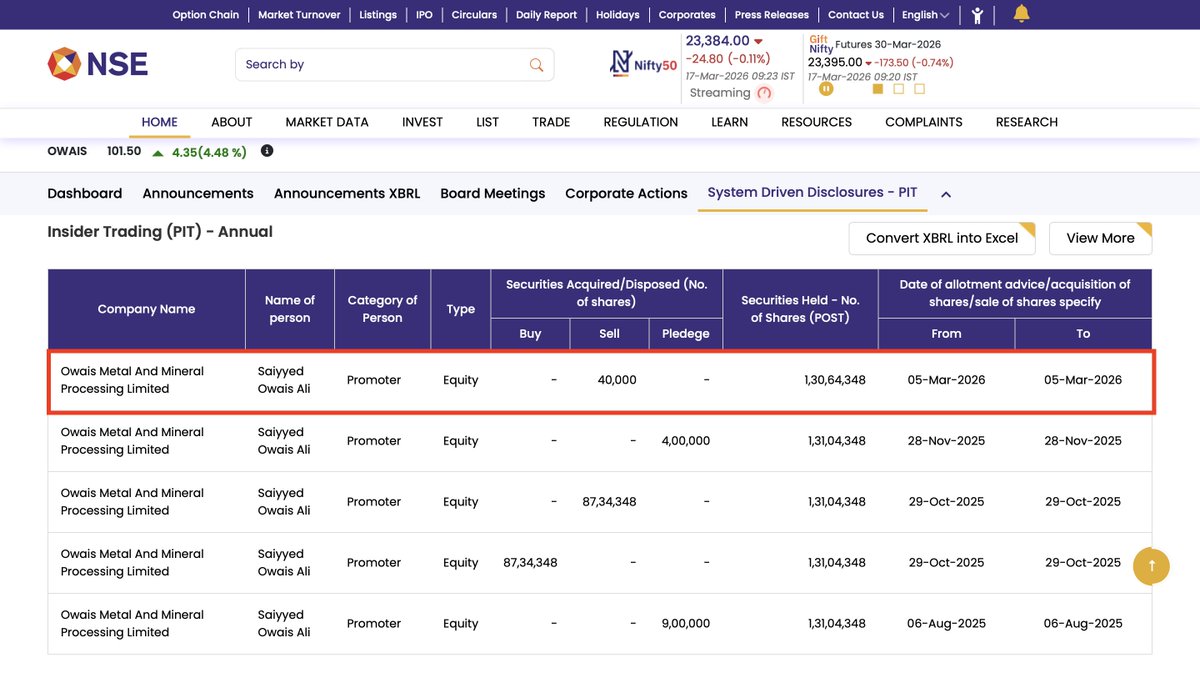Switch to the Announcements XBRL tab
Screen dimensions: 1200x673
[347, 194]
